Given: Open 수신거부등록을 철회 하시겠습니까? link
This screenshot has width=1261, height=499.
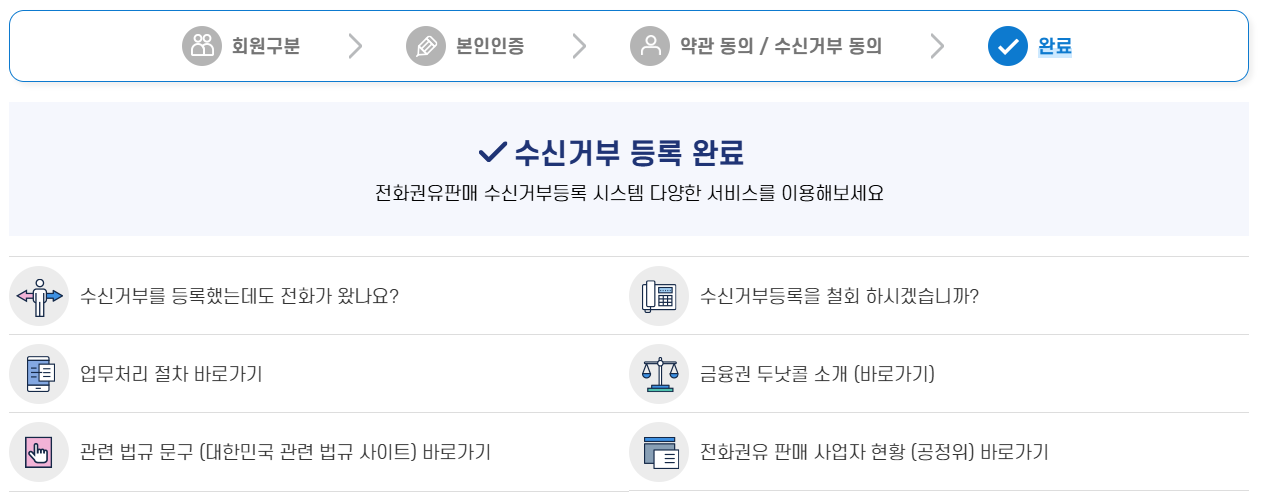Looking at the screenshot, I should click(840, 296).
